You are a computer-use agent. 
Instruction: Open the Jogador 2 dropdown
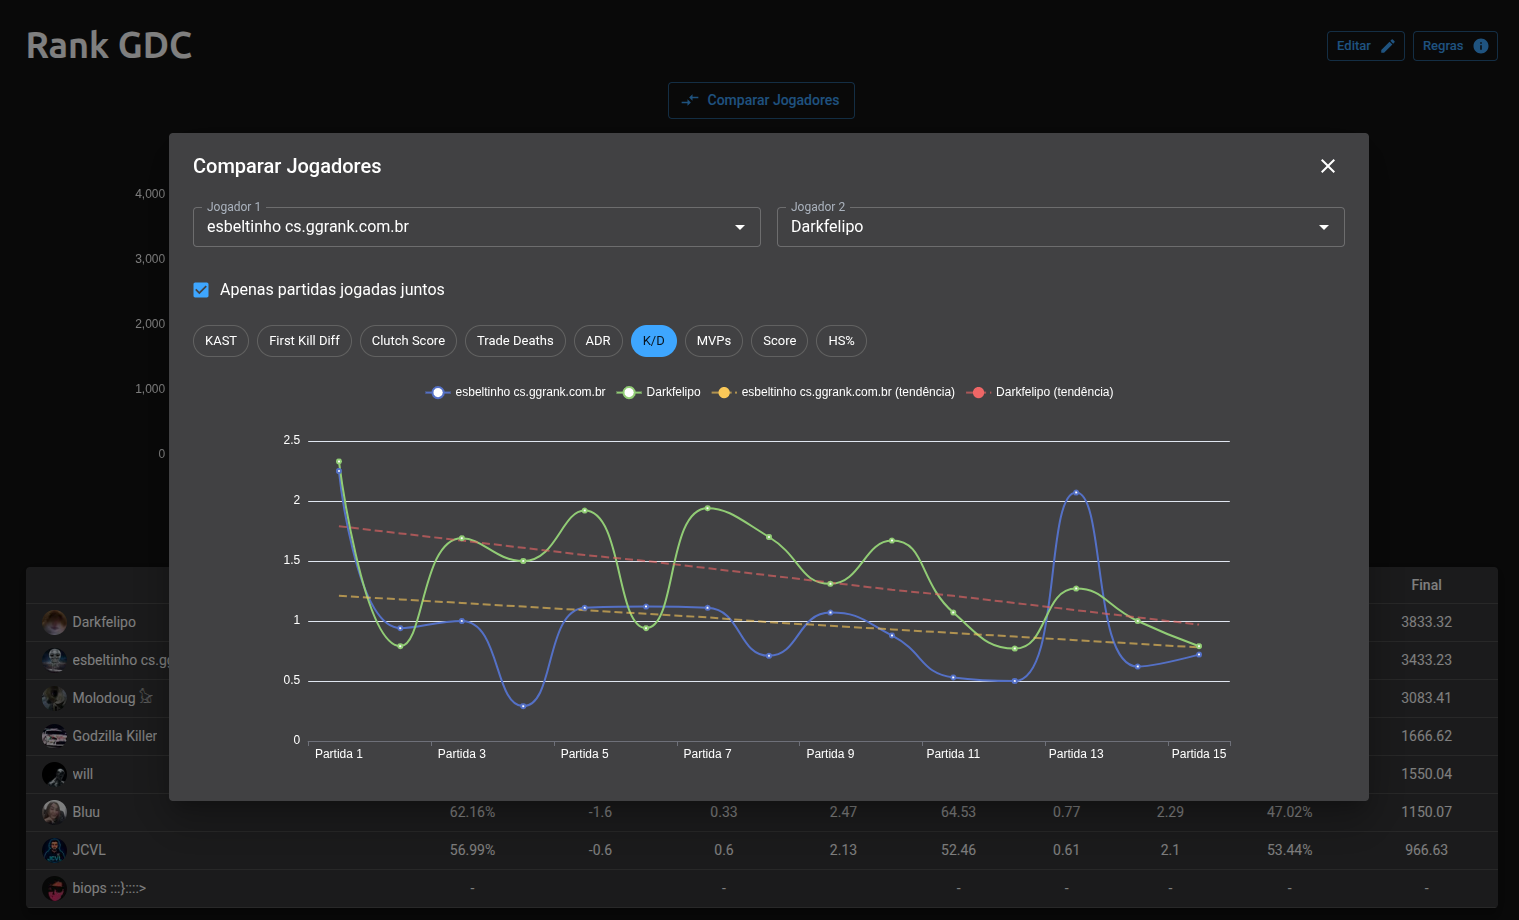click(x=1060, y=227)
